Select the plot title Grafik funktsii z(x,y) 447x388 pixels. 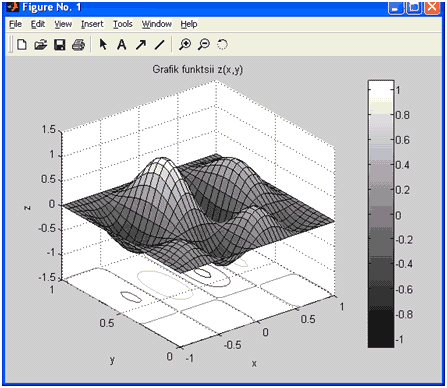point(198,69)
